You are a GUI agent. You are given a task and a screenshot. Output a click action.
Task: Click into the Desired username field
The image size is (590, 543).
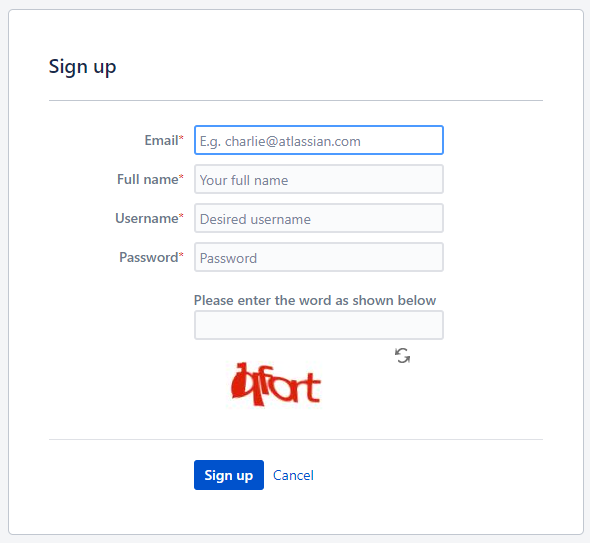pyautogui.click(x=319, y=218)
